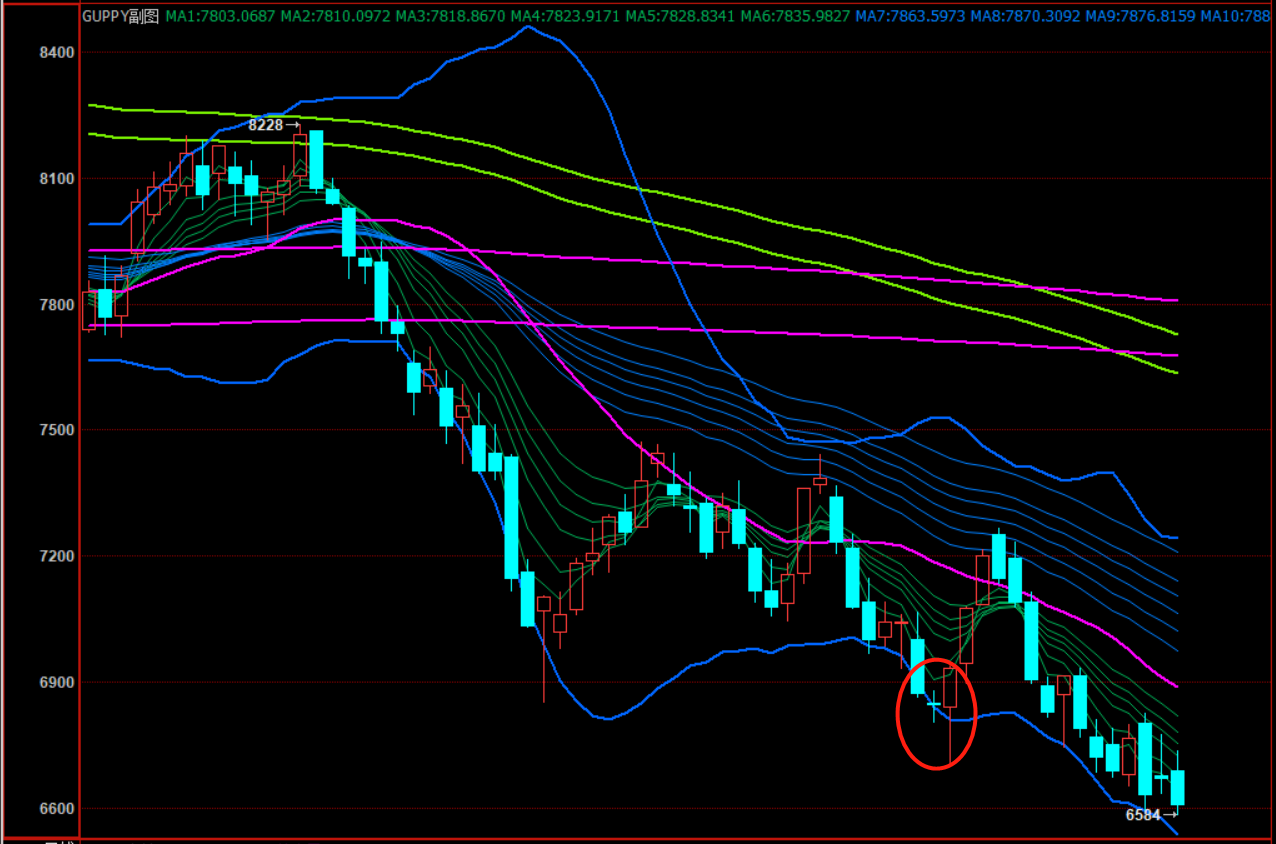Click the 7200 price axis label
This screenshot has width=1276, height=844.
[x=58, y=556]
